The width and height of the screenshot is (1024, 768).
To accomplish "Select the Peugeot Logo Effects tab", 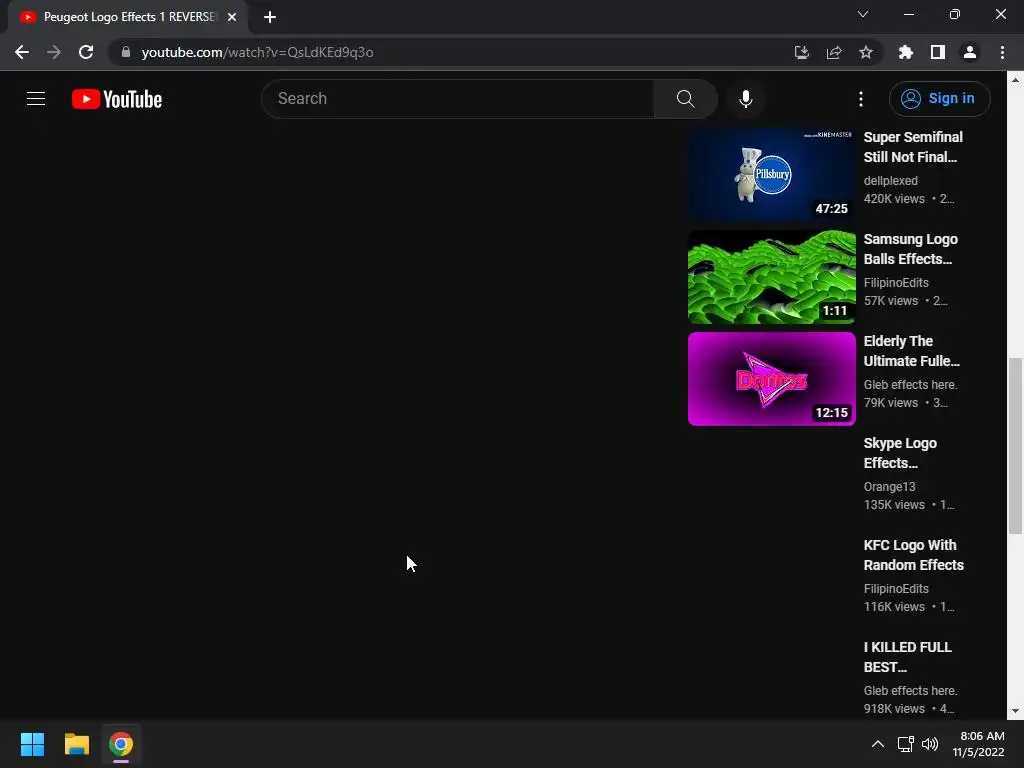I will (128, 17).
